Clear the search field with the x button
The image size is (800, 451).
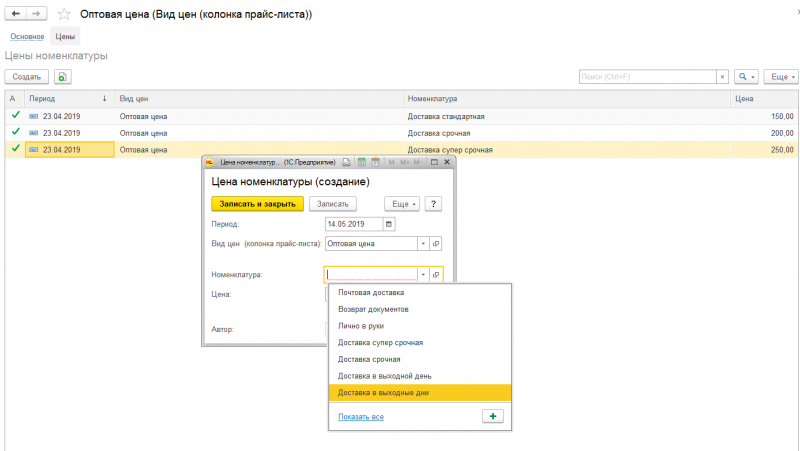(722, 76)
